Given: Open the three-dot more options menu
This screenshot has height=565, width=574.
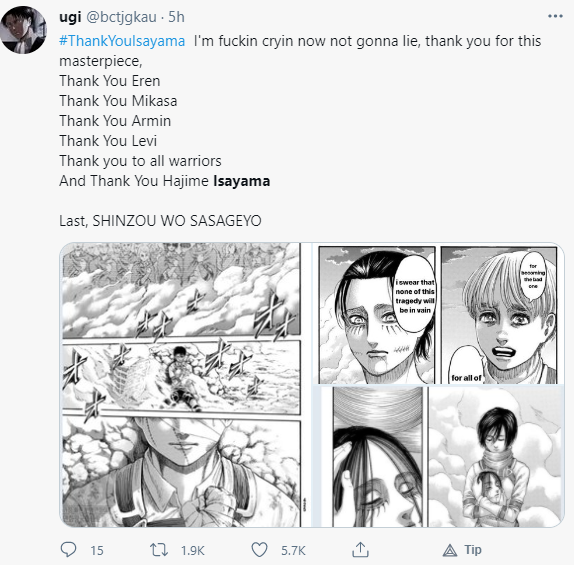Looking at the screenshot, I should pos(555,16).
